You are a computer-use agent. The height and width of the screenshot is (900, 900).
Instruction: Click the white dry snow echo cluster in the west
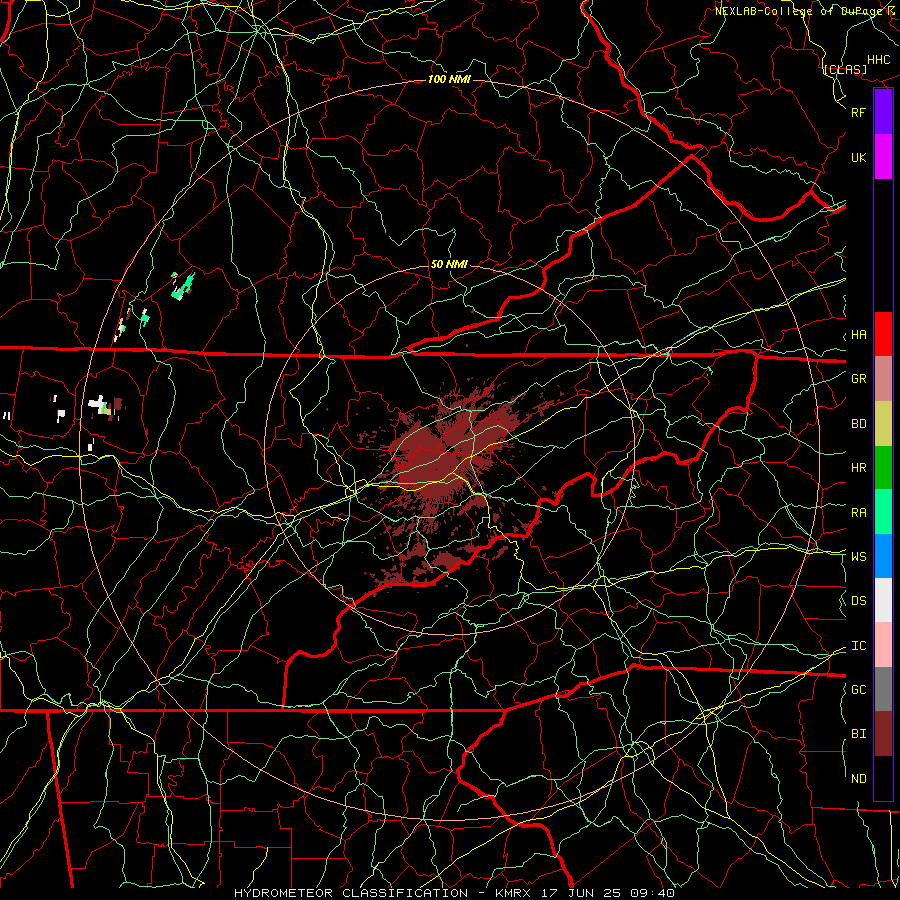[x=100, y=403]
